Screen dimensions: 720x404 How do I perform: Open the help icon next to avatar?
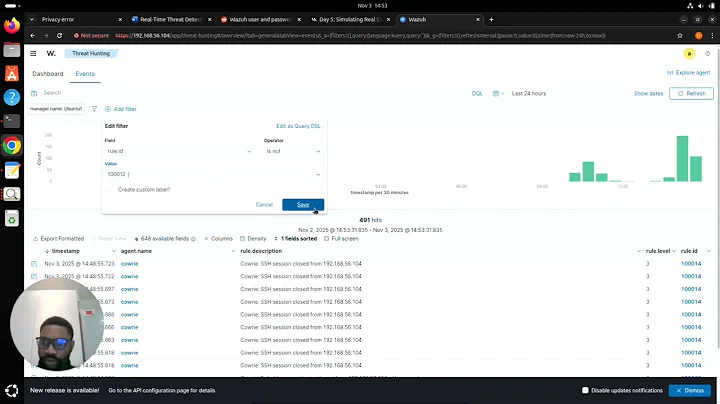coord(707,54)
